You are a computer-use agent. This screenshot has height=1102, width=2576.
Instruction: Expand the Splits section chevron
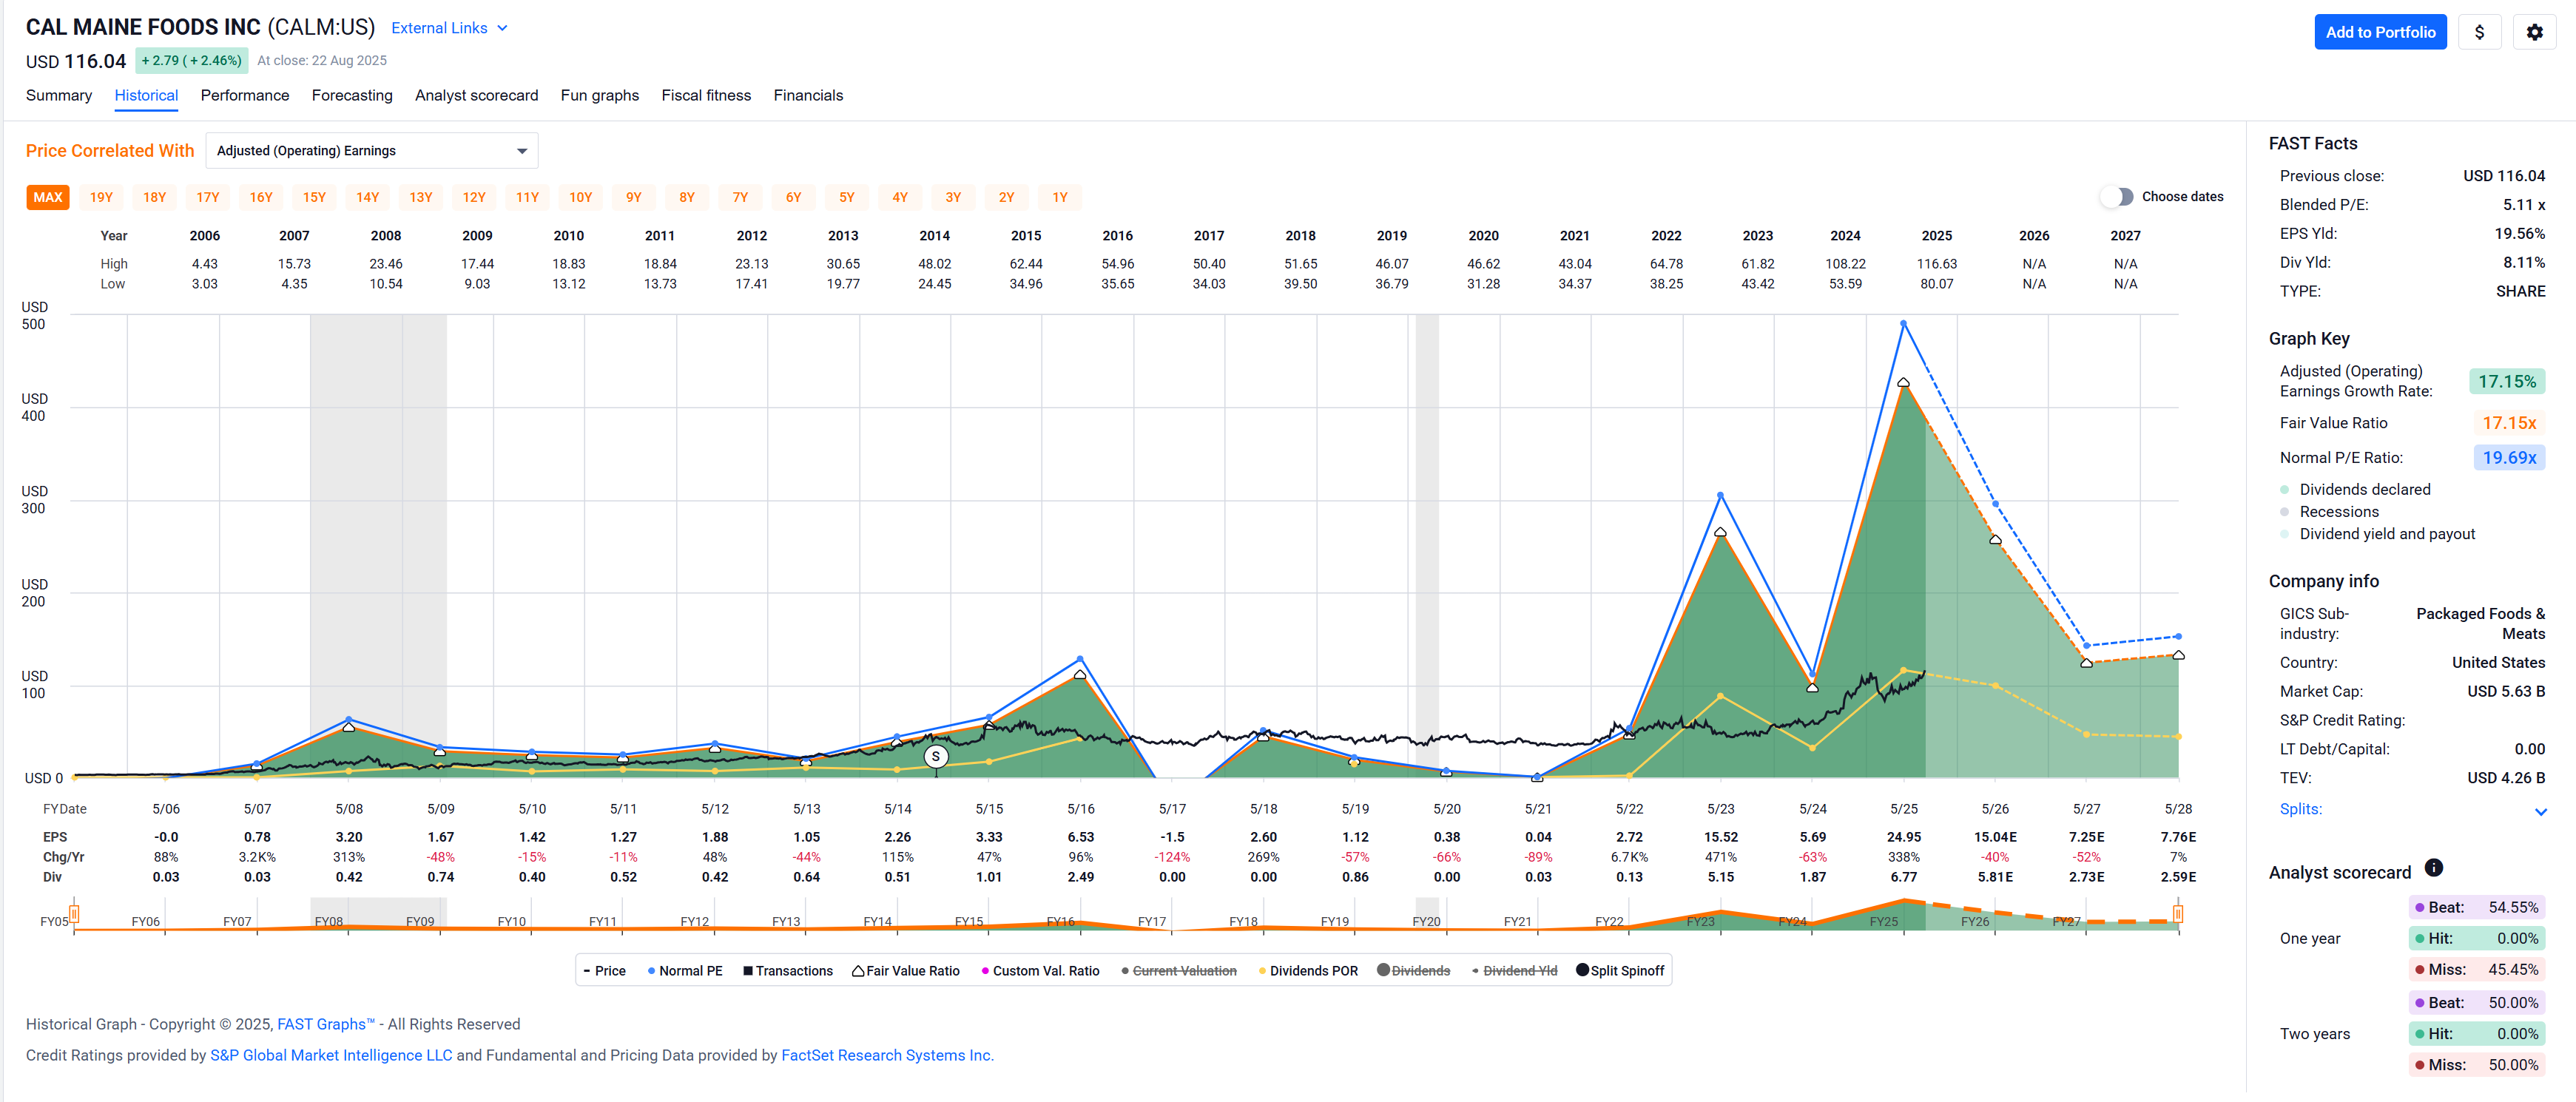pyautogui.click(x=2540, y=811)
